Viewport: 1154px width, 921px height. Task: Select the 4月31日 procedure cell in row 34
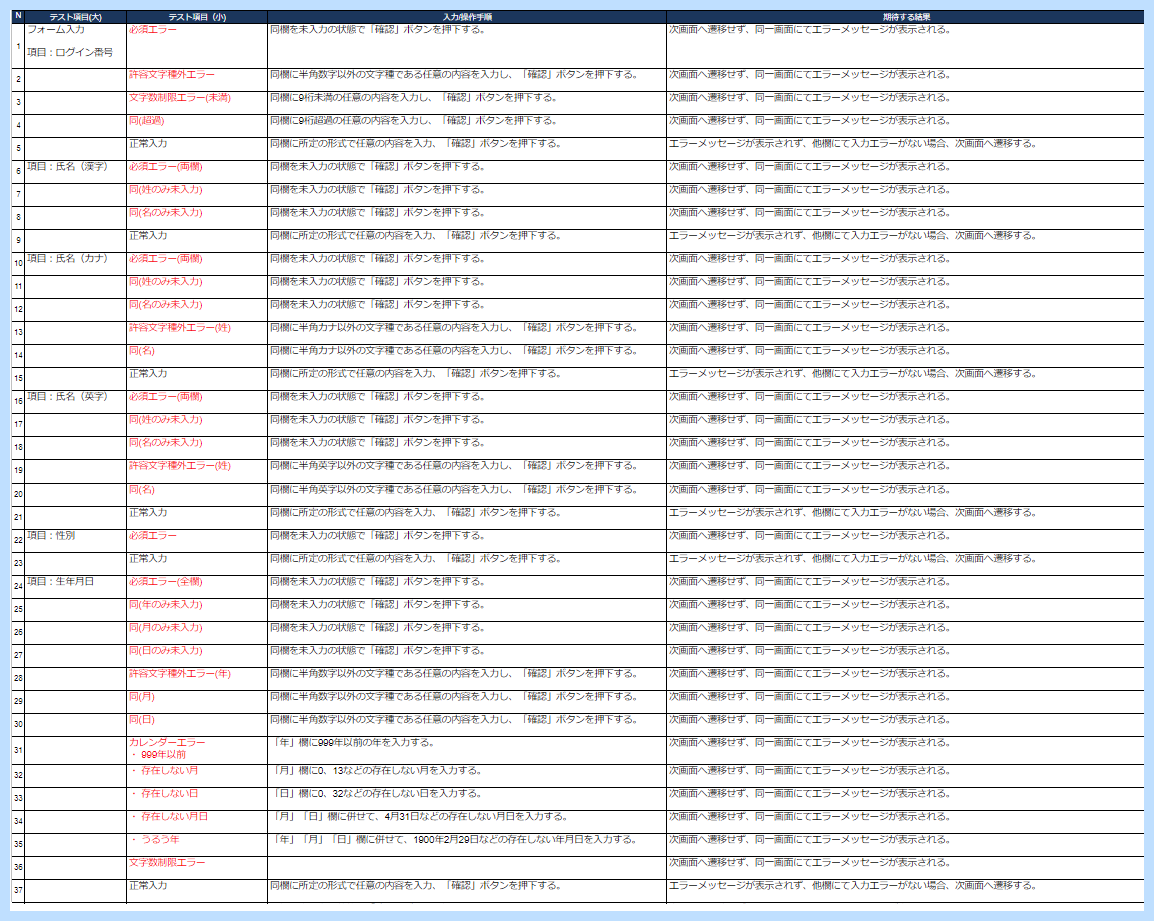click(x=467, y=817)
